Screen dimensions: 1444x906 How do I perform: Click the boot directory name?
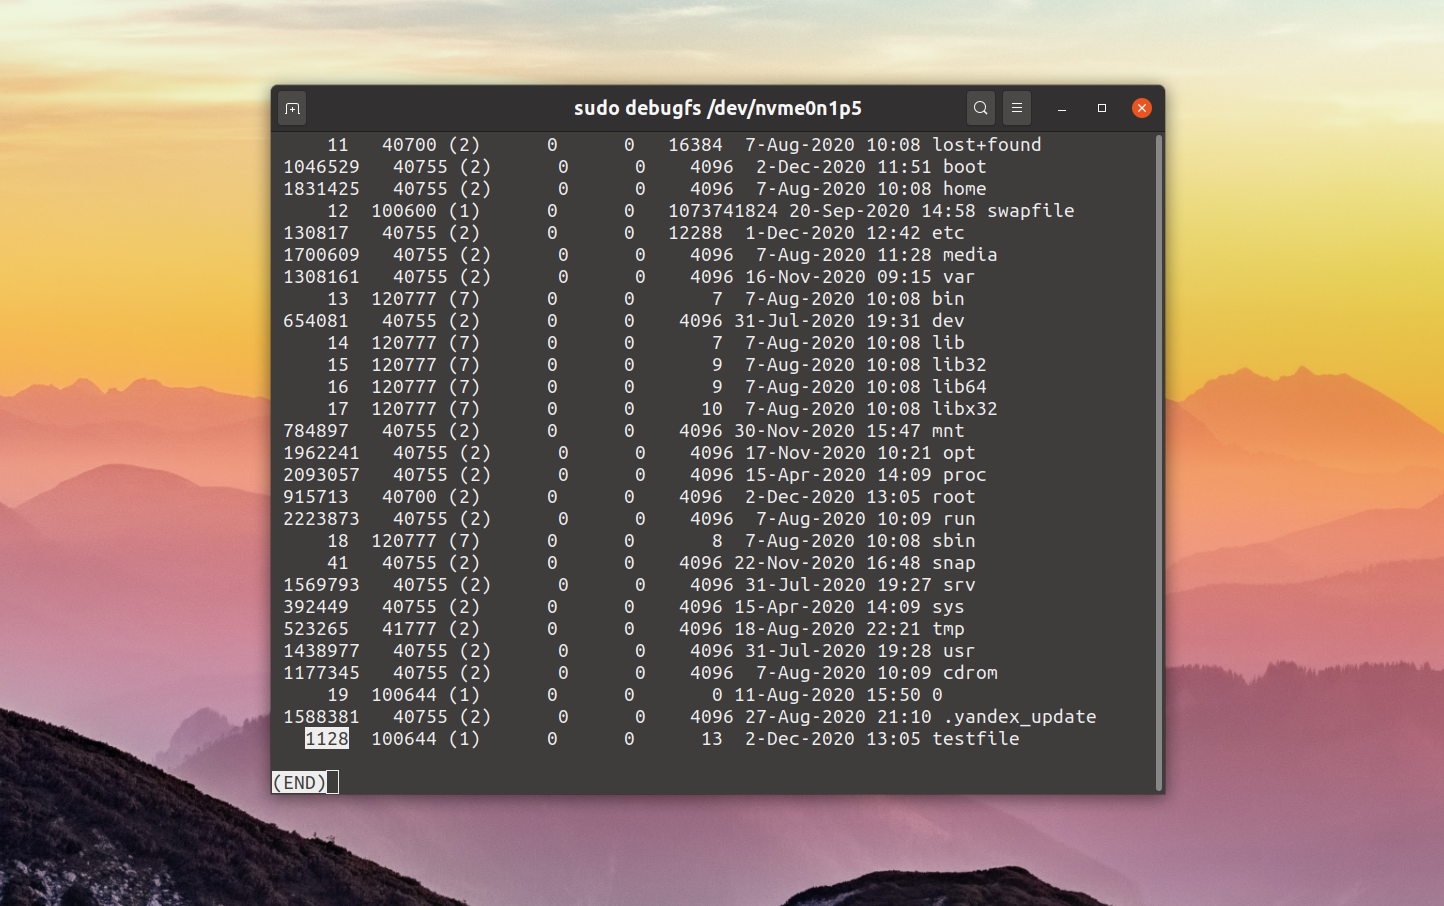[x=964, y=167]
